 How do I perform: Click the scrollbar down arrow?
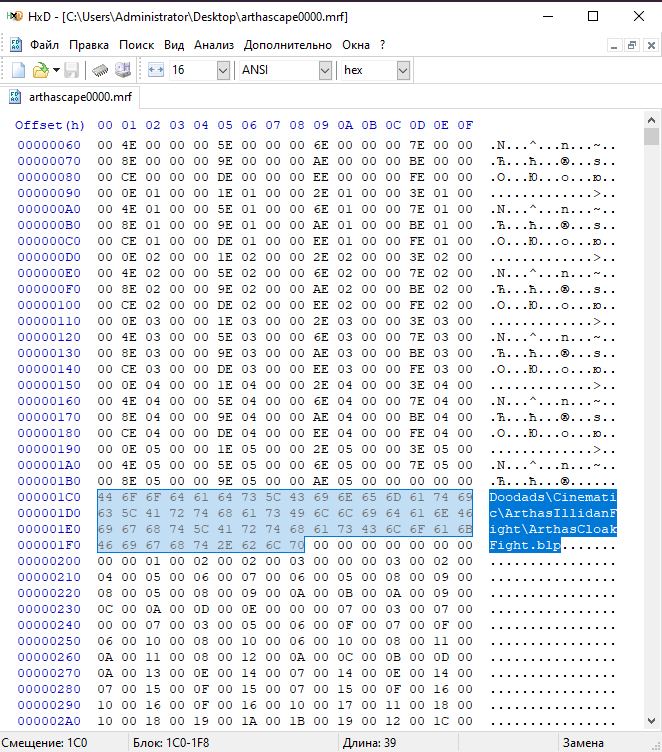(651, 720)
